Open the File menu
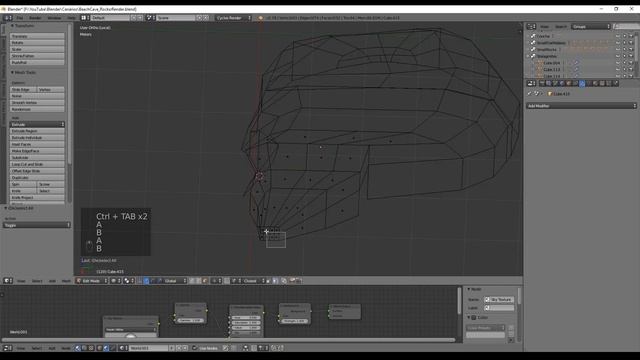This screenshot has height=360, width=640. coord(20,18)
